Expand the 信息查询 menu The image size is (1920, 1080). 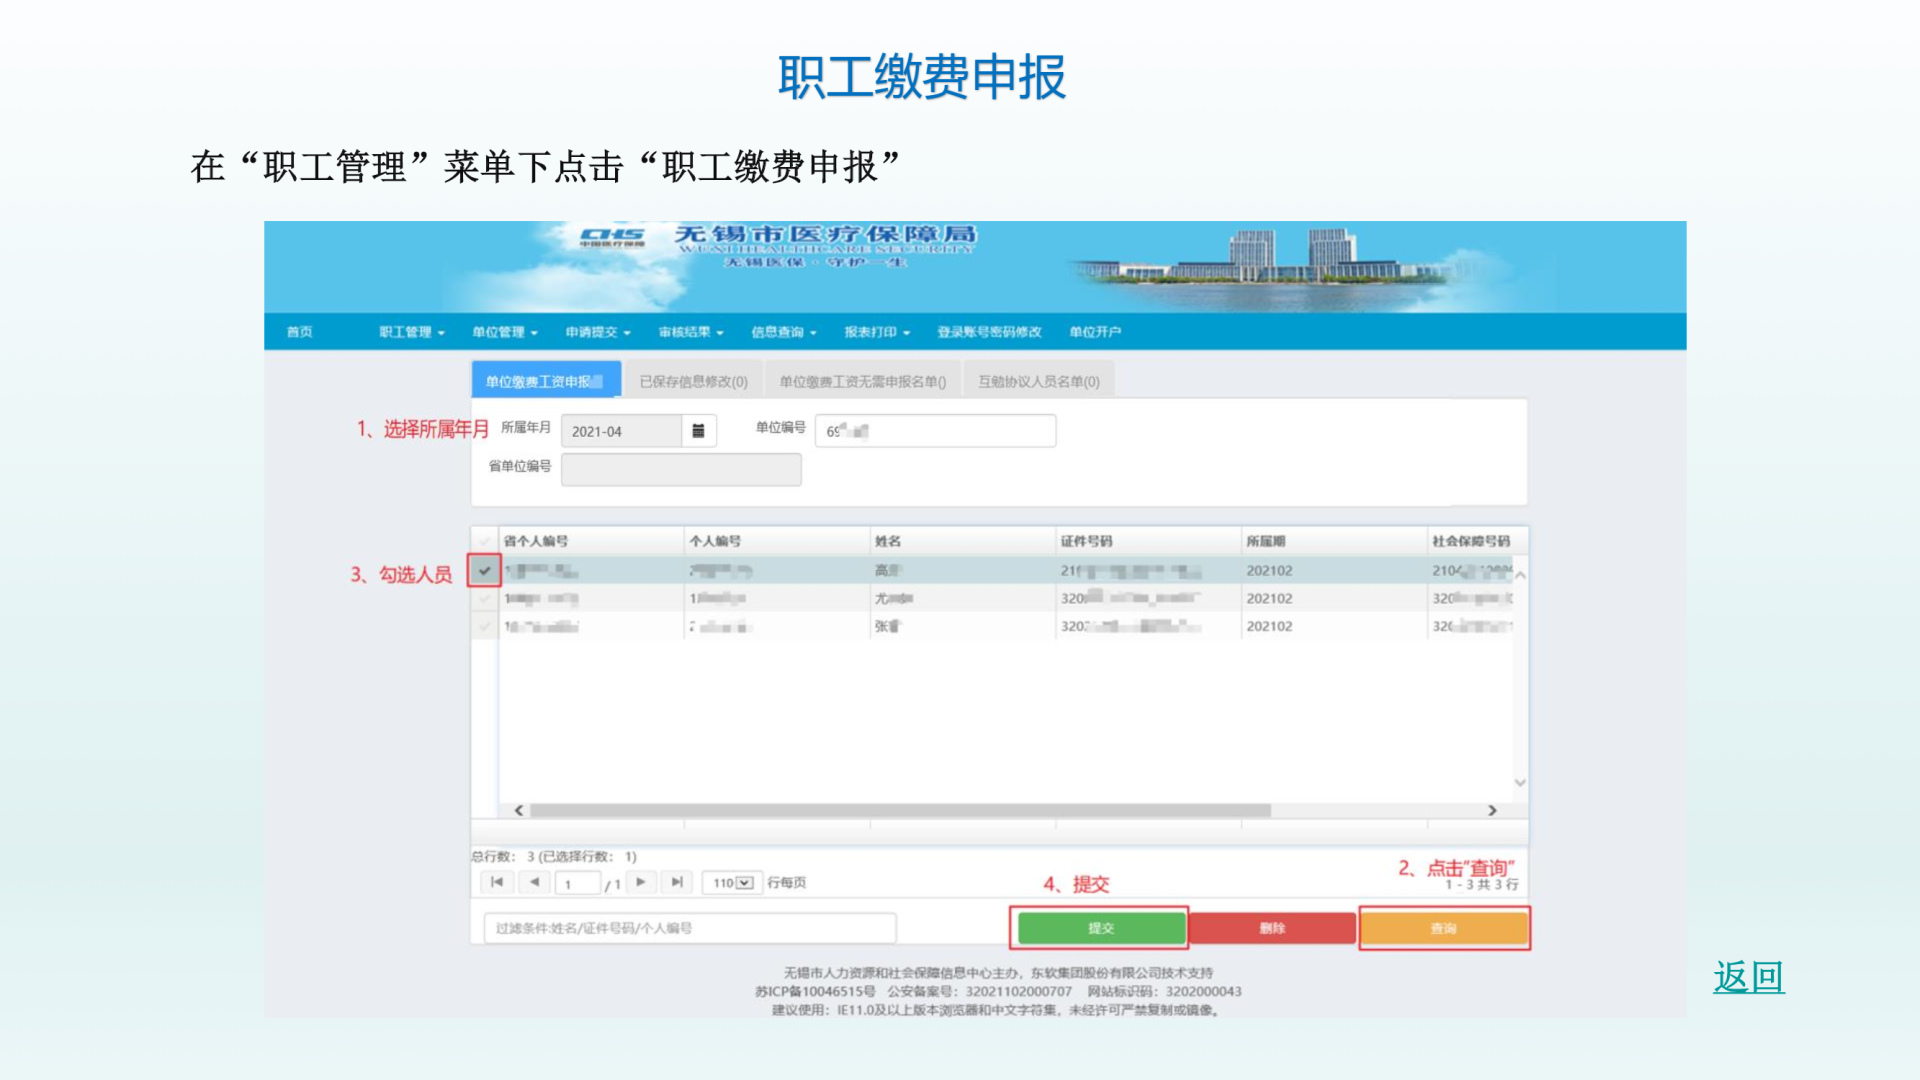pyautogui.click(x=784, y=332)
